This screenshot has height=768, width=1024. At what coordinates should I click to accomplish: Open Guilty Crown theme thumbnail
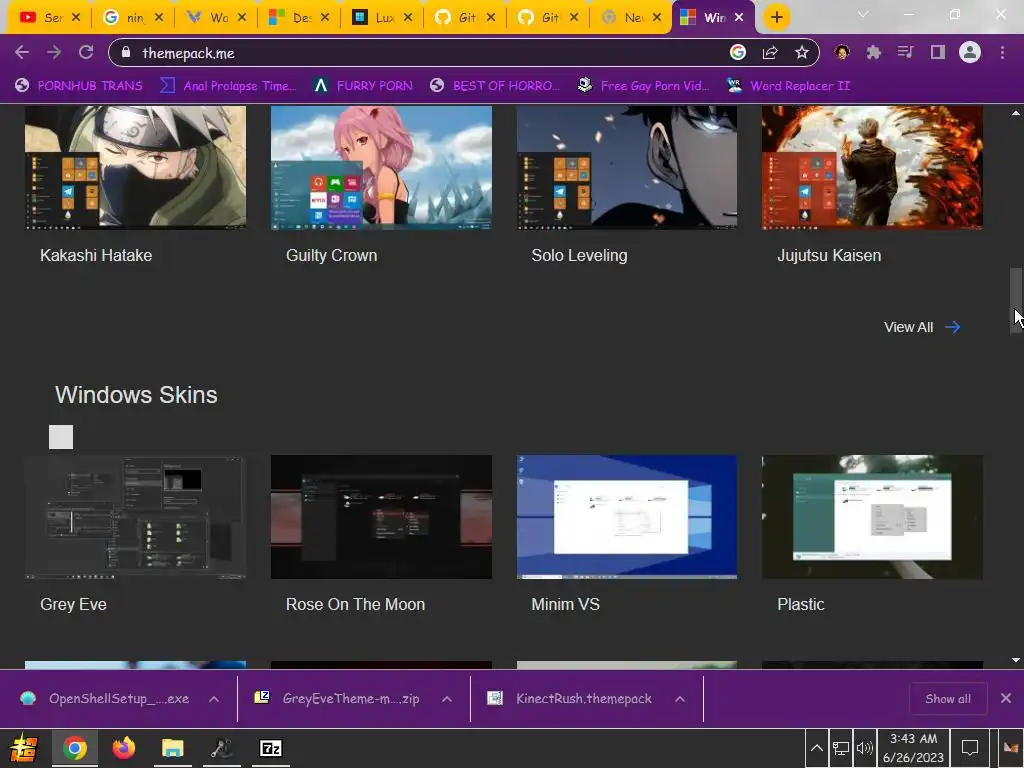[x=381, y=168]
